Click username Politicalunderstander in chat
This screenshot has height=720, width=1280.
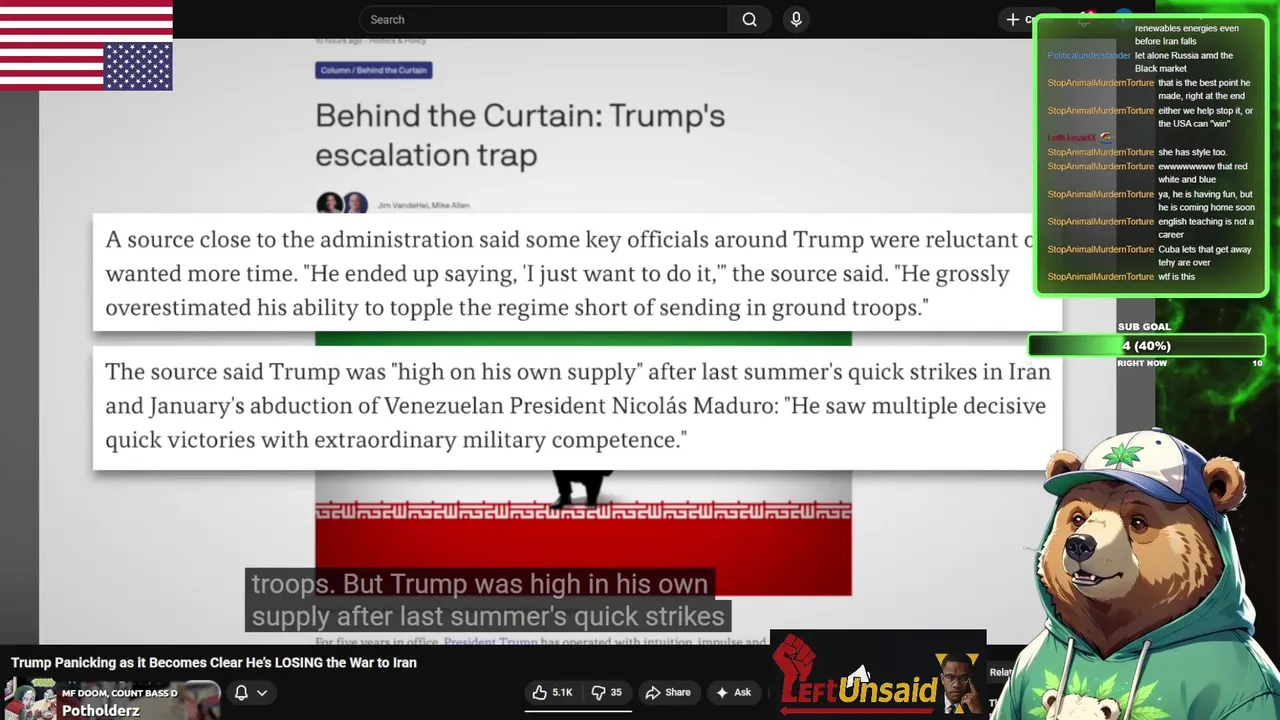pos(1089,56)
